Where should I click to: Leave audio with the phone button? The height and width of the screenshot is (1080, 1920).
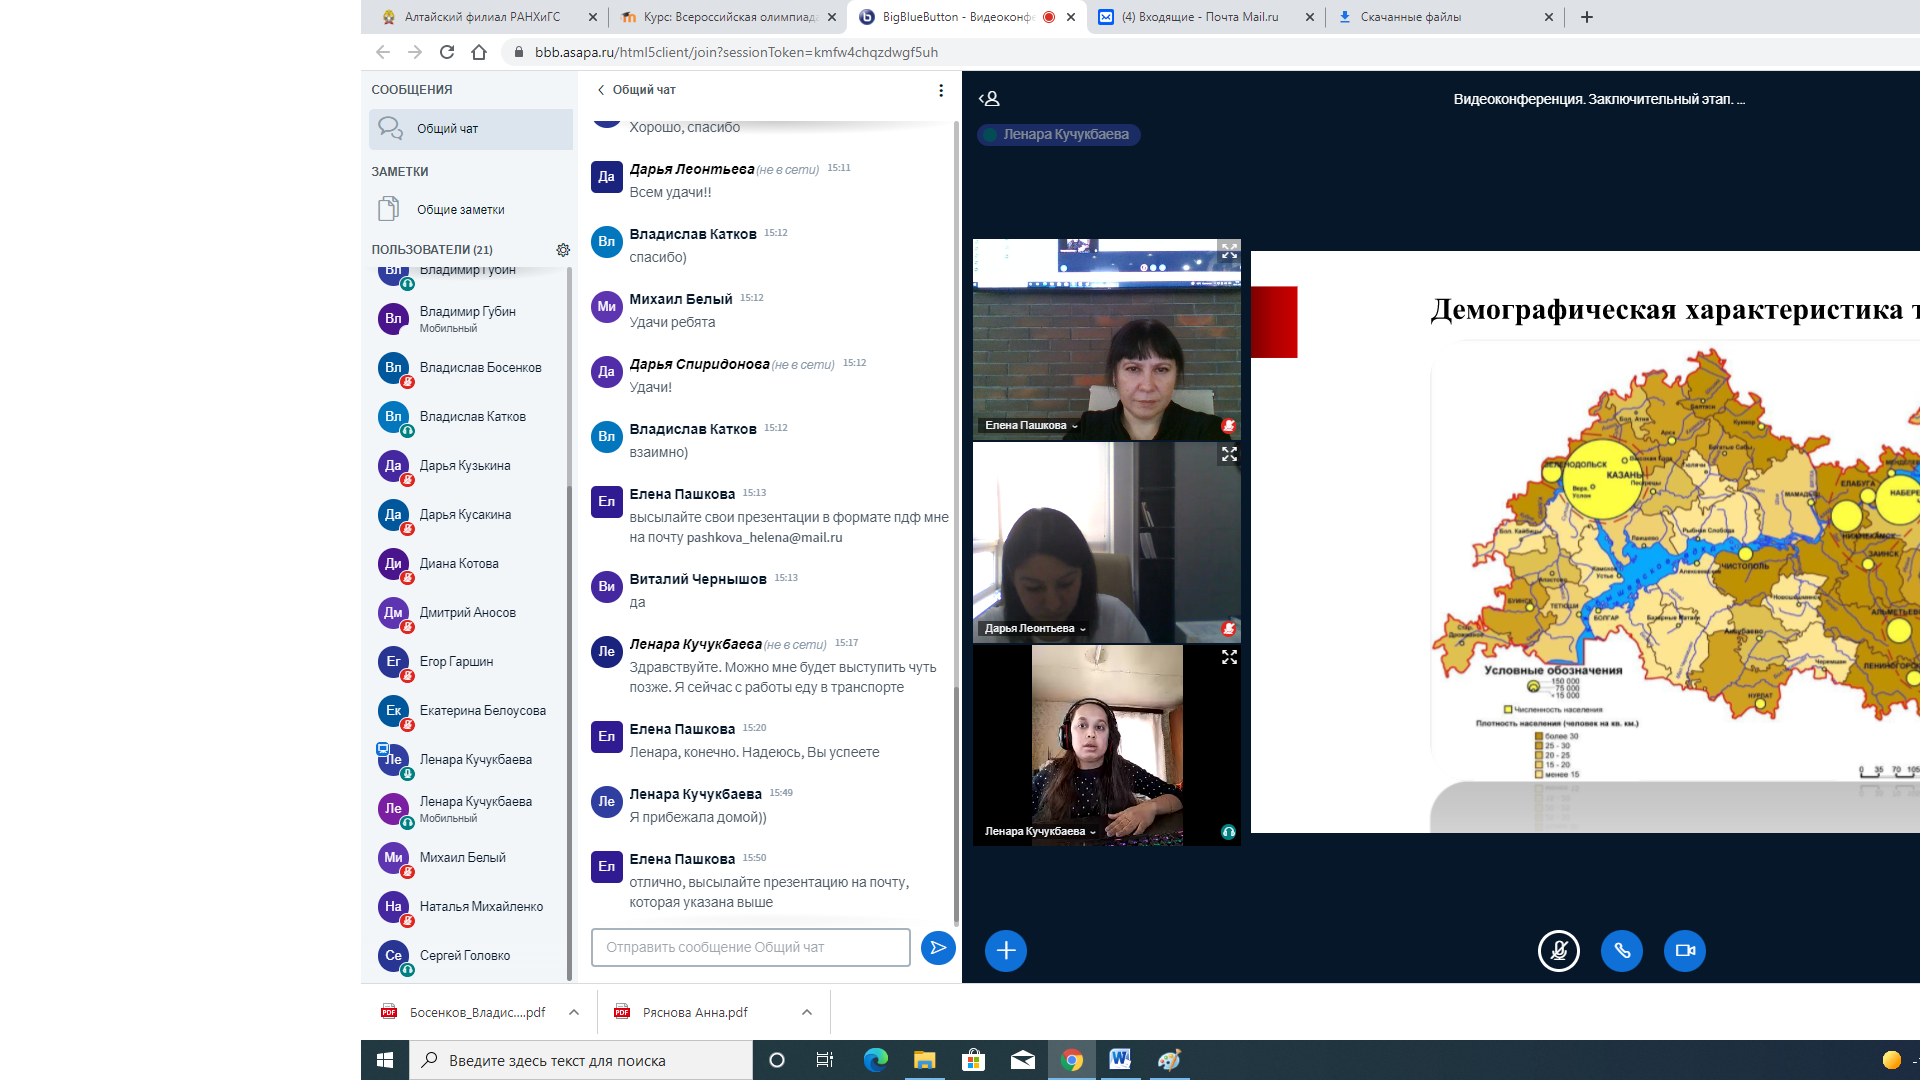1622,951
